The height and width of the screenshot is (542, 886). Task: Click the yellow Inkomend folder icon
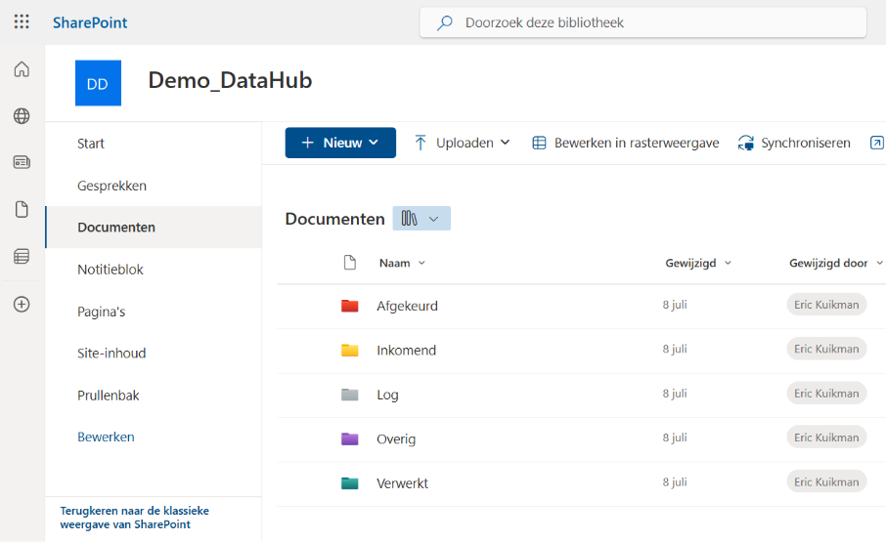click(x=350, y=350)
